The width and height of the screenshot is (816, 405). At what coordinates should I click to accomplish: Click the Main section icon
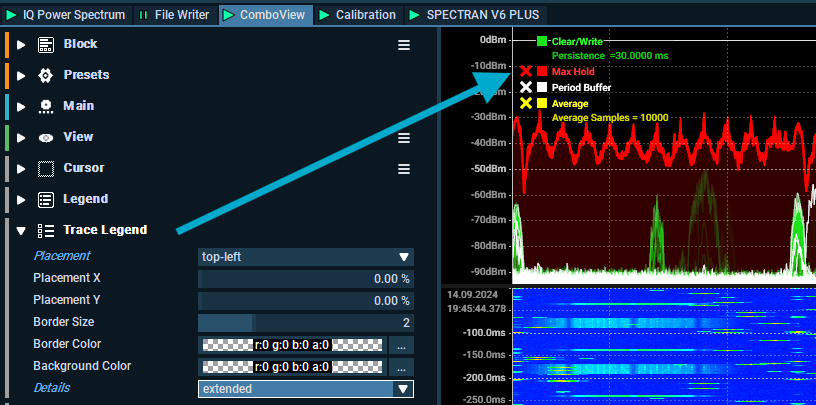[45, 106]
